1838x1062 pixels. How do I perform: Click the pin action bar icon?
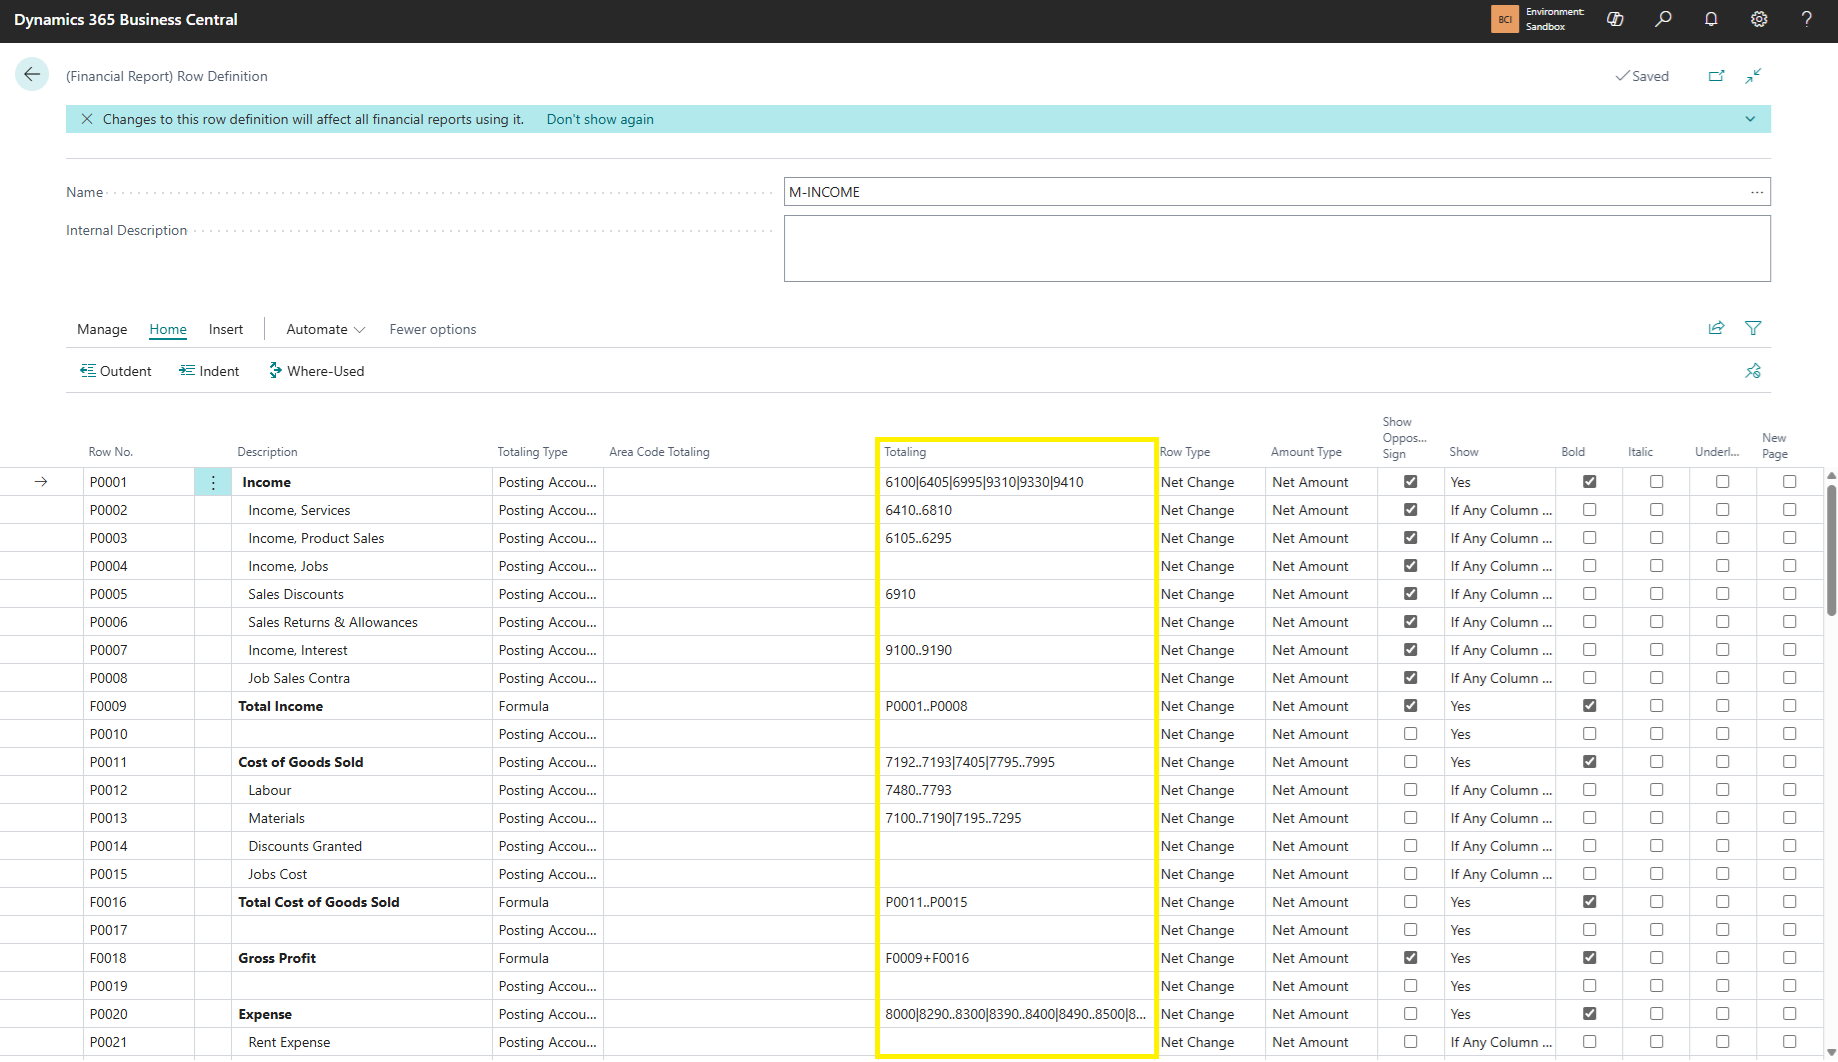pyautogui.click(x=1753, y=371)
